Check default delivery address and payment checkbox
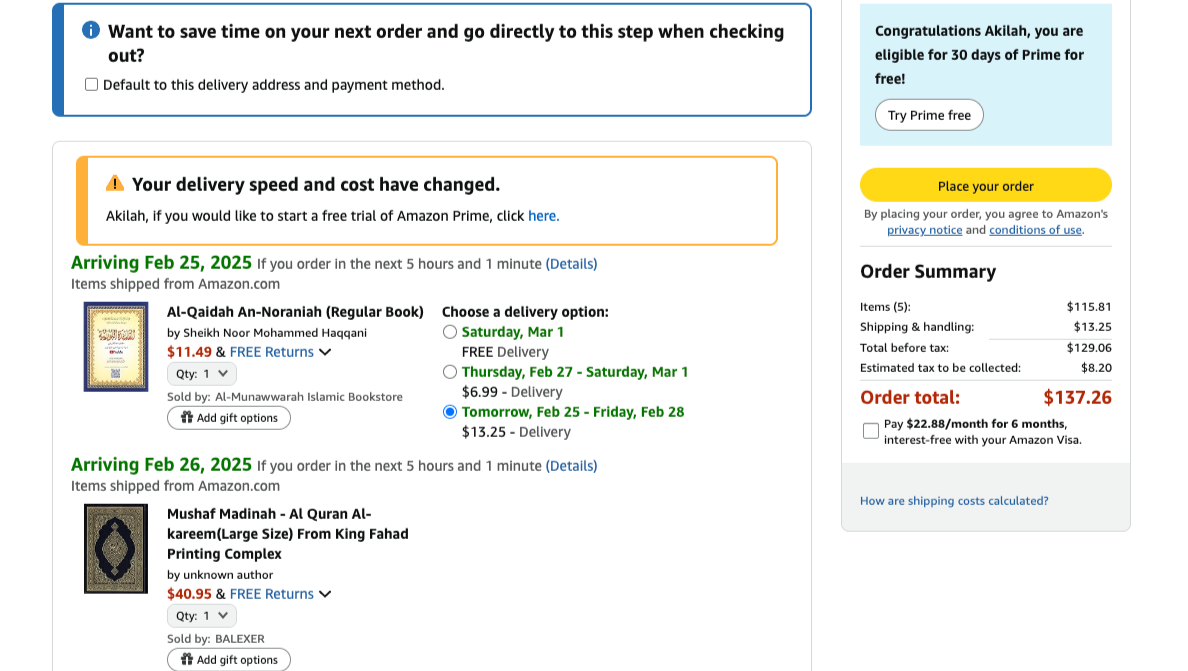 [x=92, y=85]
